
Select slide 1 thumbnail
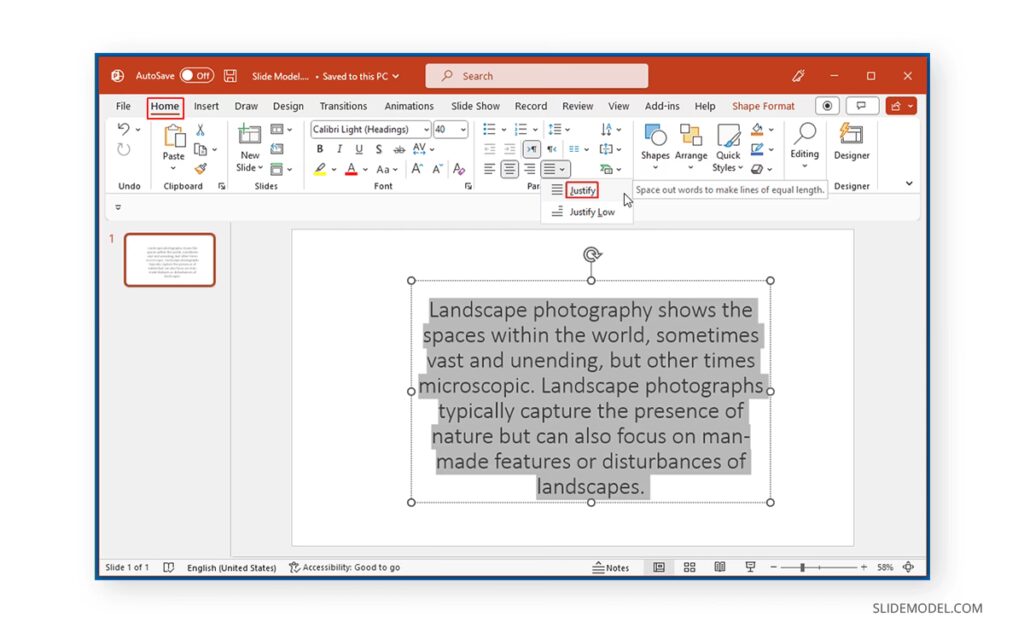coord(169,260)
